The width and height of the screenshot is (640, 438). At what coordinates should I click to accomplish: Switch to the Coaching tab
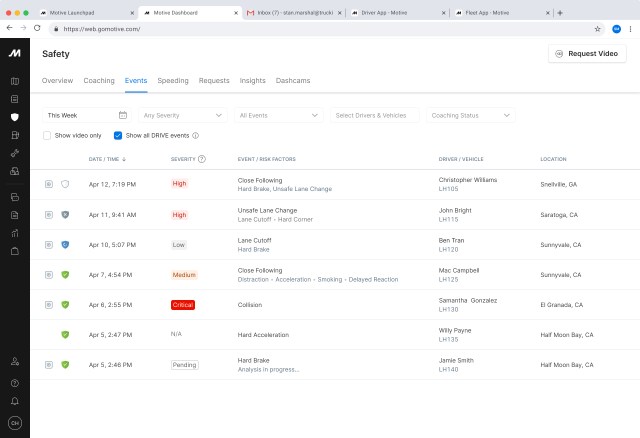[99, 80]
